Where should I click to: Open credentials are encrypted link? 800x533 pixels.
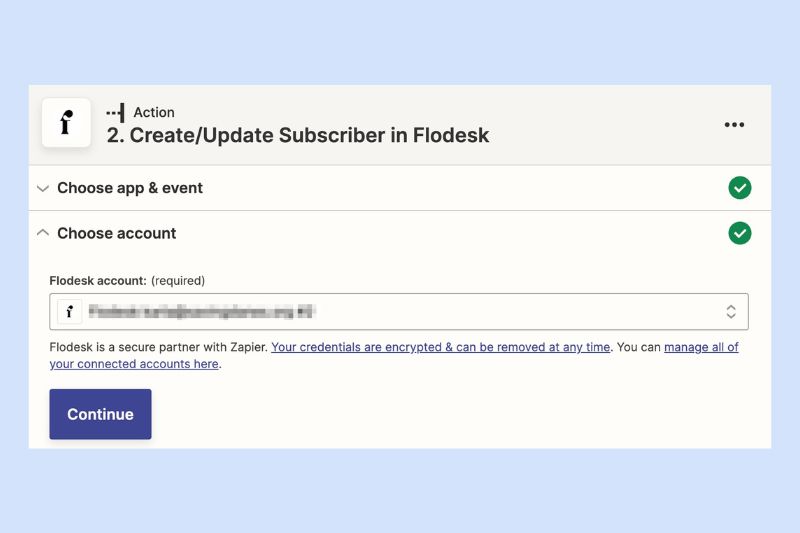point(440,347)
